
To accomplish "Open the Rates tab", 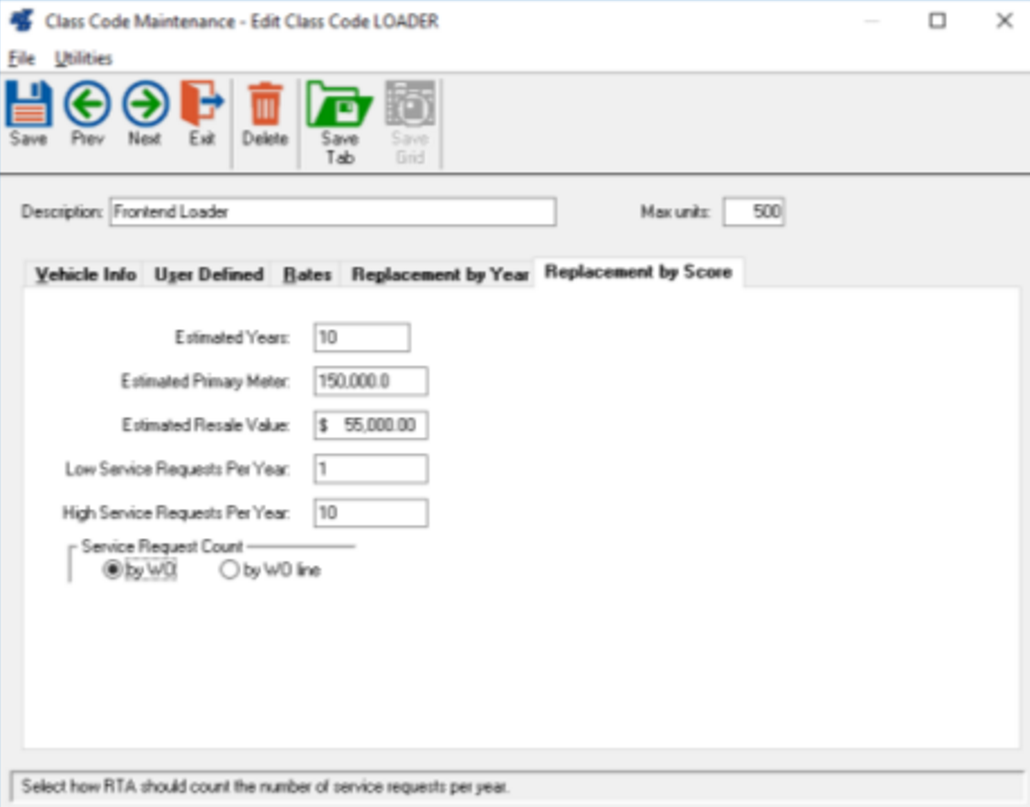I will point(307,274).
